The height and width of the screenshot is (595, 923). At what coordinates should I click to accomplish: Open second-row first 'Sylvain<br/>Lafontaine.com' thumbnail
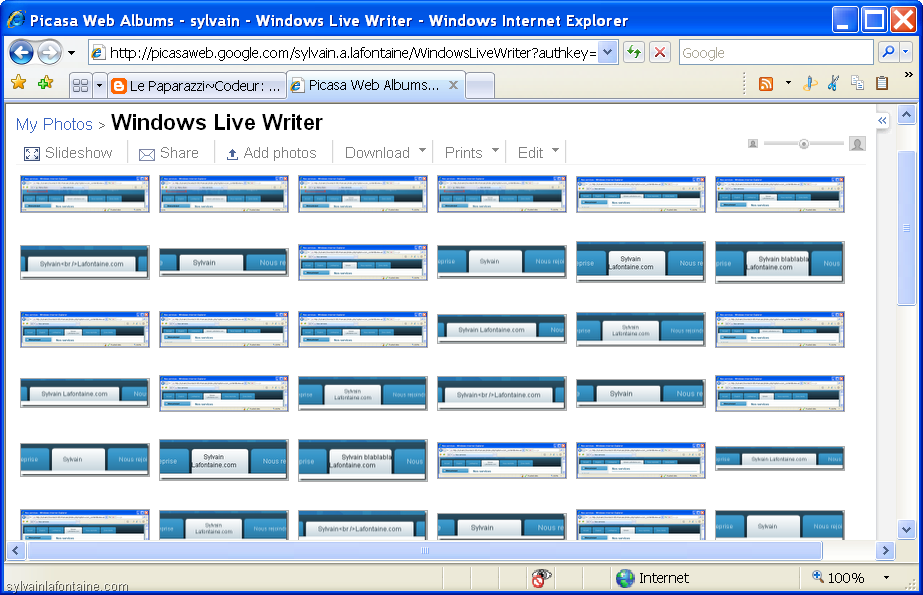tap(85, 262)
